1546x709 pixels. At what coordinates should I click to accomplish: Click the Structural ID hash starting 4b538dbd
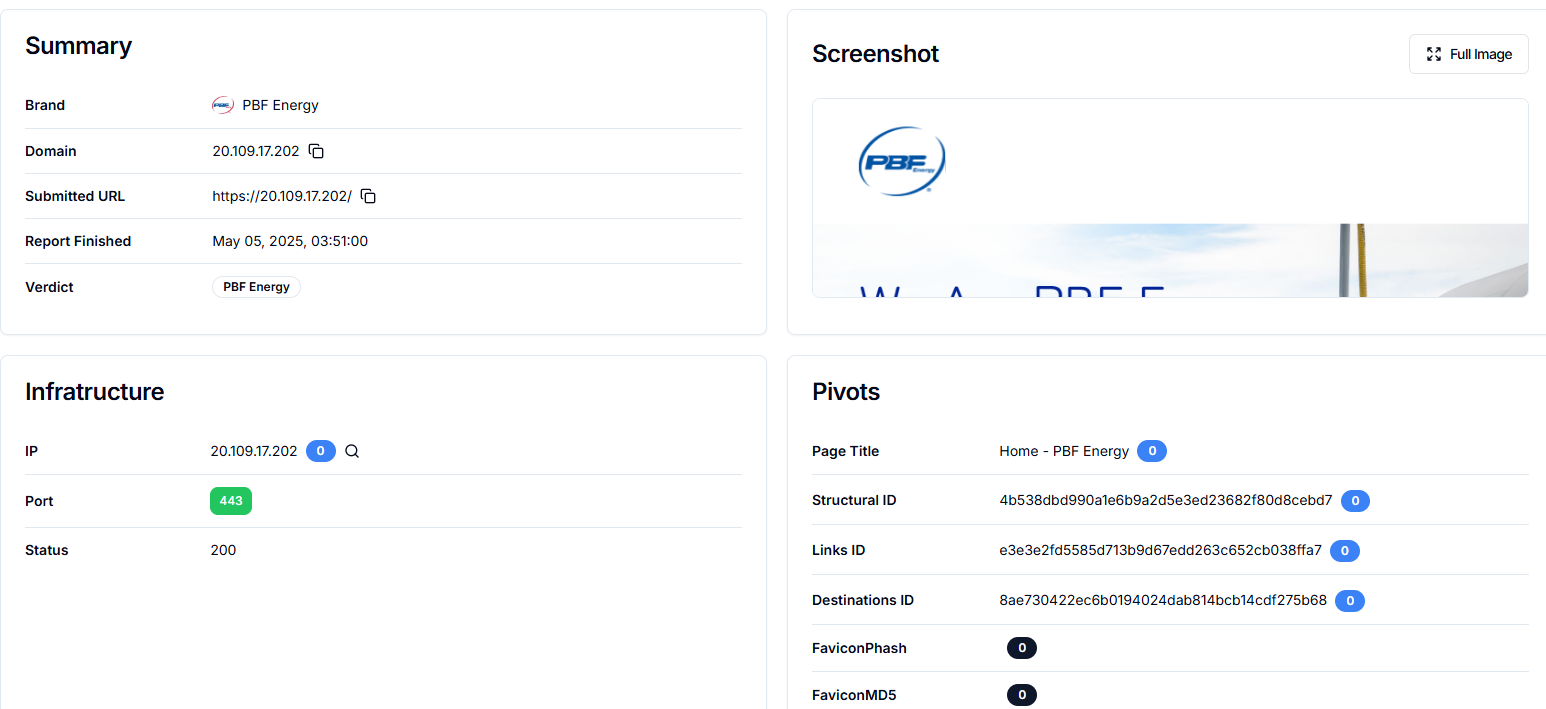point(1166,500)
